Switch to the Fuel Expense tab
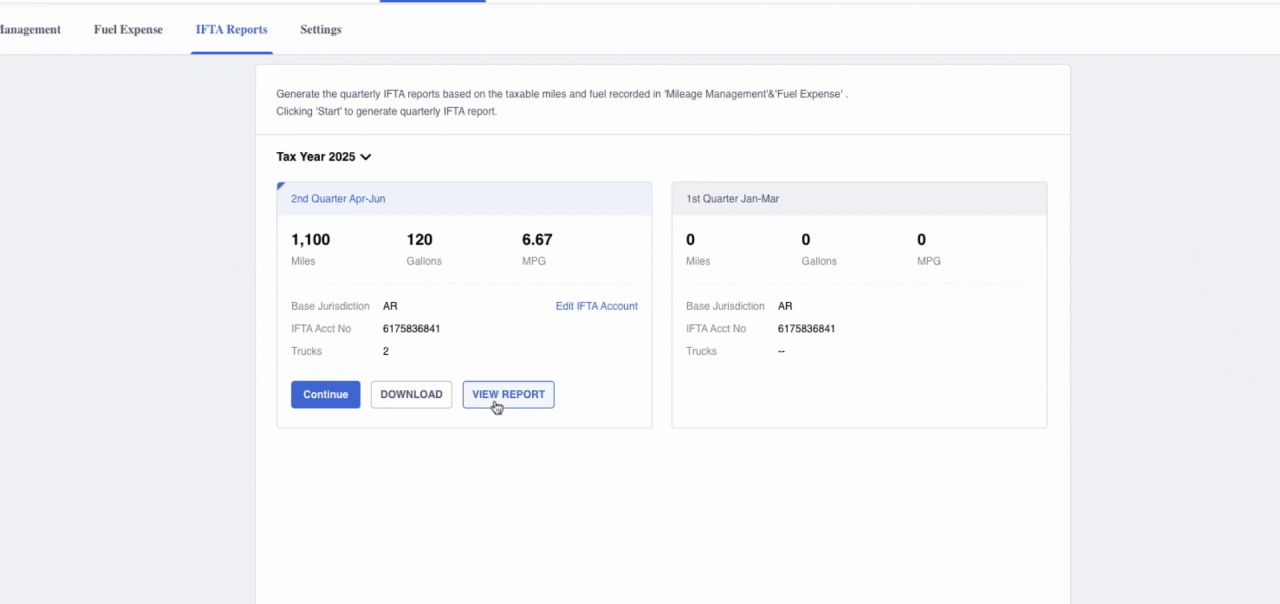This screenshot has width=1280, height=604. (x=128, y=30)
